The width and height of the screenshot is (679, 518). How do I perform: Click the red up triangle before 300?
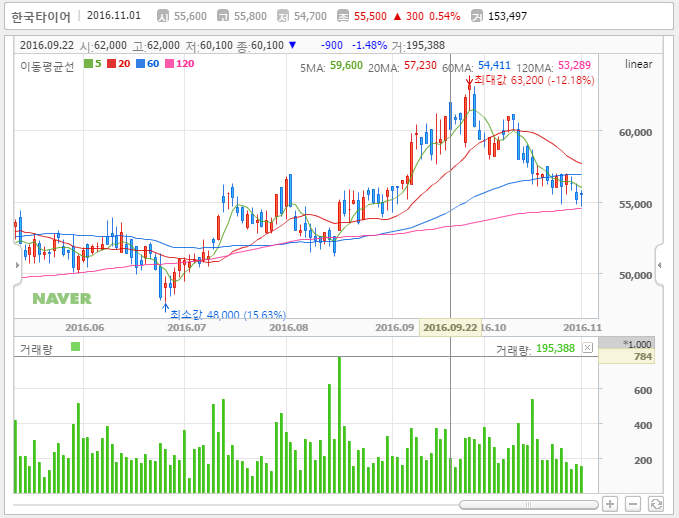click(398, 16)
